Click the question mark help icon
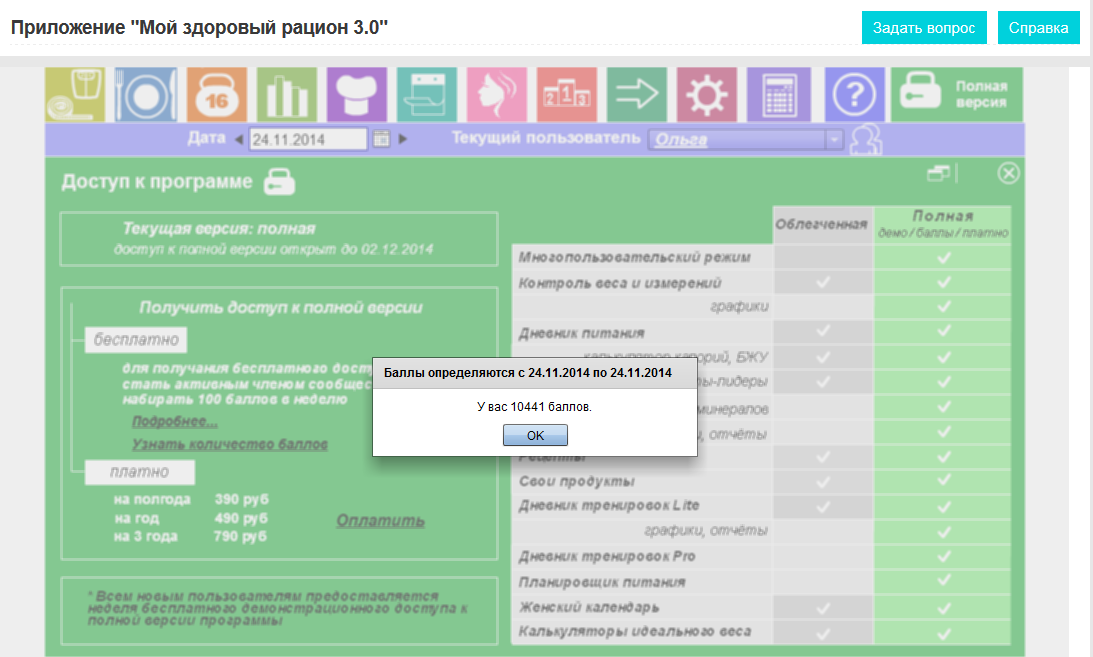This screenshot has width=1093, height=657. point(854,95)
